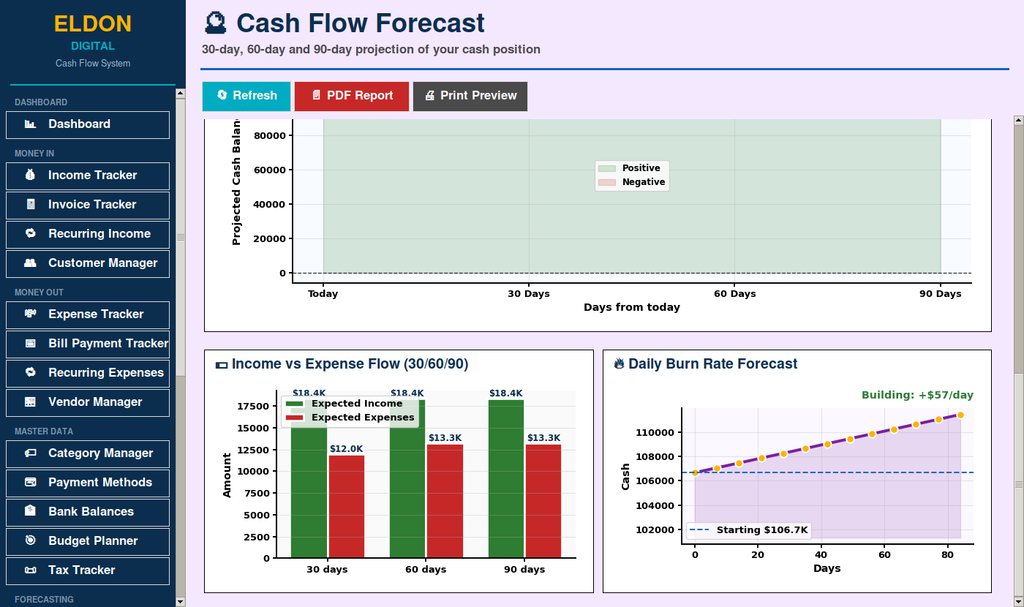
Task: Click the 'Starting $106.7K' legend entry
Action: (x=749, y=530)
